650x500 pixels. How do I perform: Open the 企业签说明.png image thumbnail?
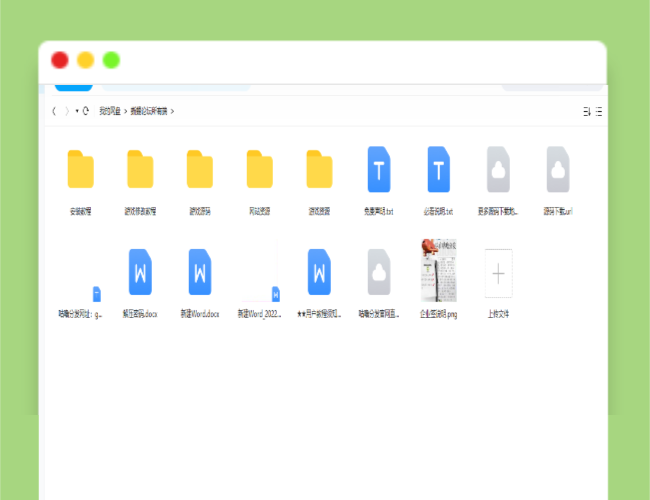pyautogui.click(x=439, y=270)
